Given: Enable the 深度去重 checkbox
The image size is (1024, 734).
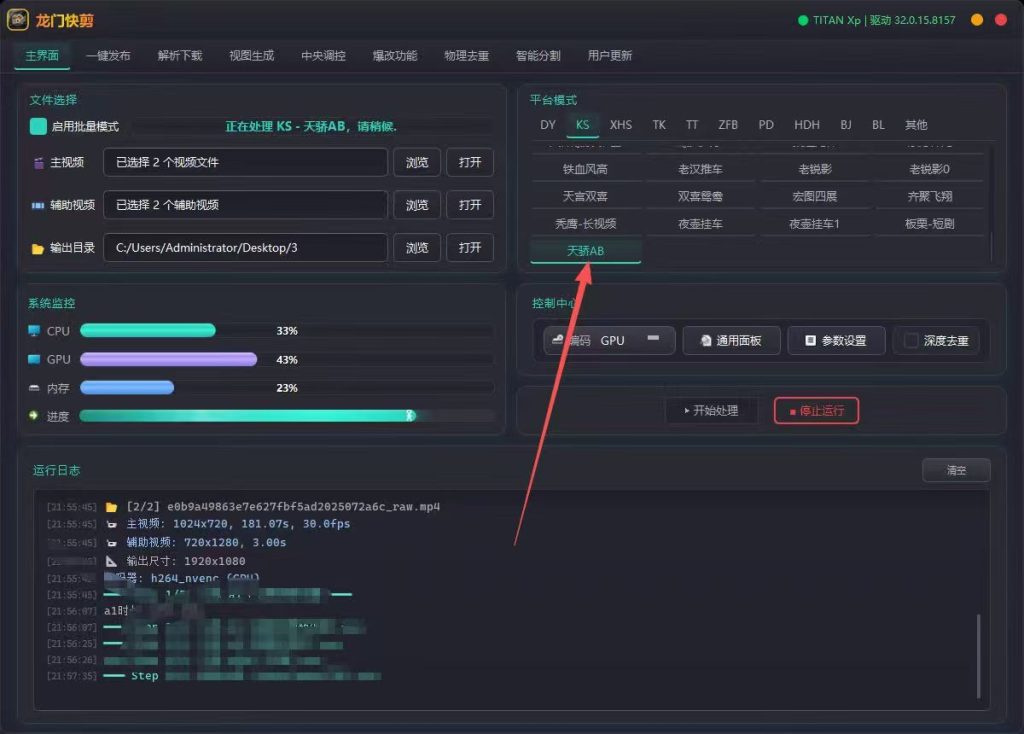Looking at the screenshot, I should (x=911, y=340).
